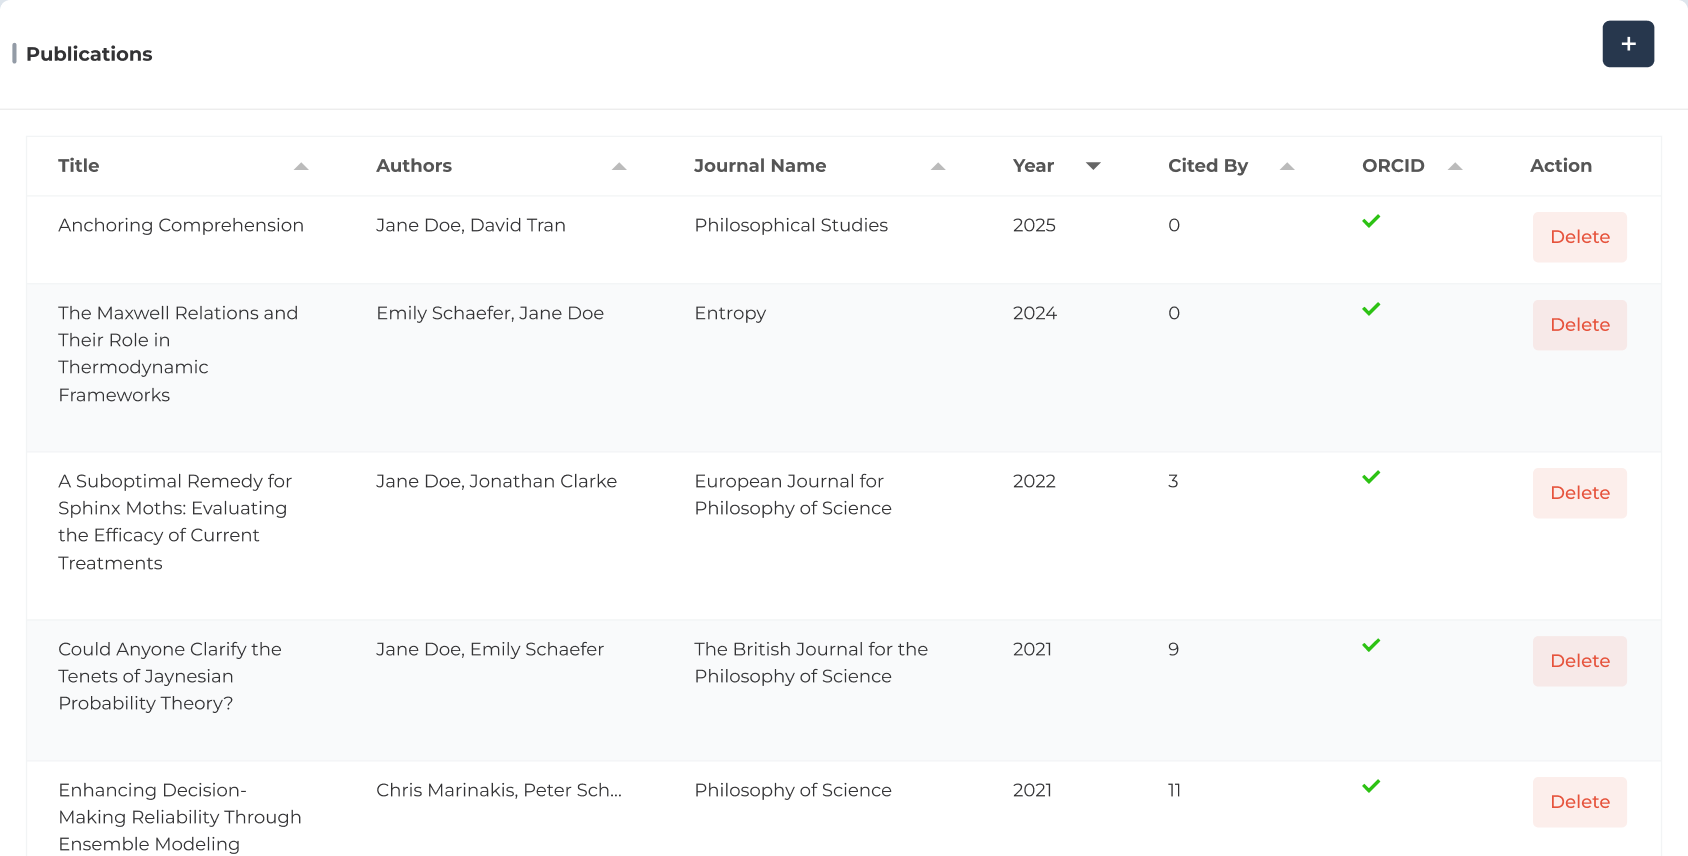Delete the Jaynesian Probability Theory publication
Viewport: 1688px width, 856px height.
tap(1579, 661)
